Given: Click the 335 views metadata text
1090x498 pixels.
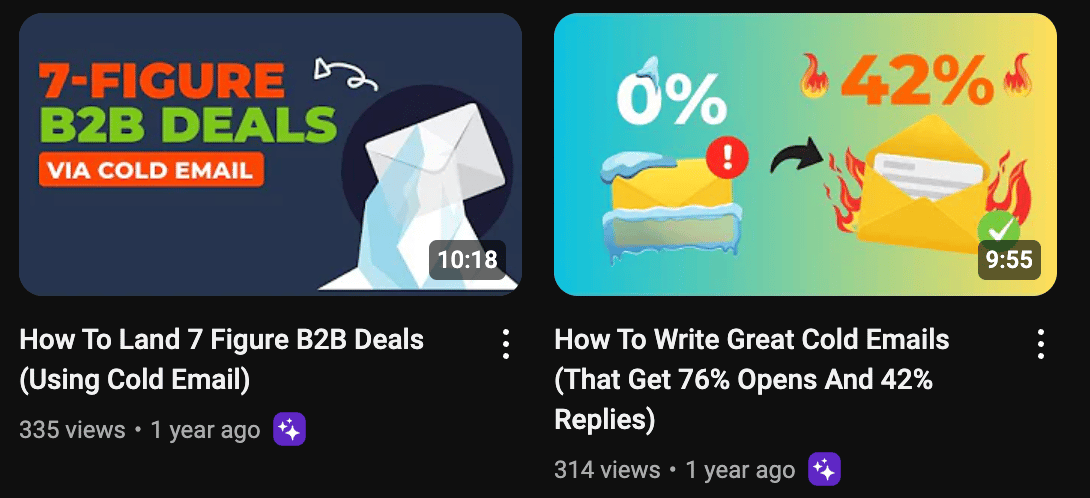Looking at the screenshot, I should [x=72, y=431].
